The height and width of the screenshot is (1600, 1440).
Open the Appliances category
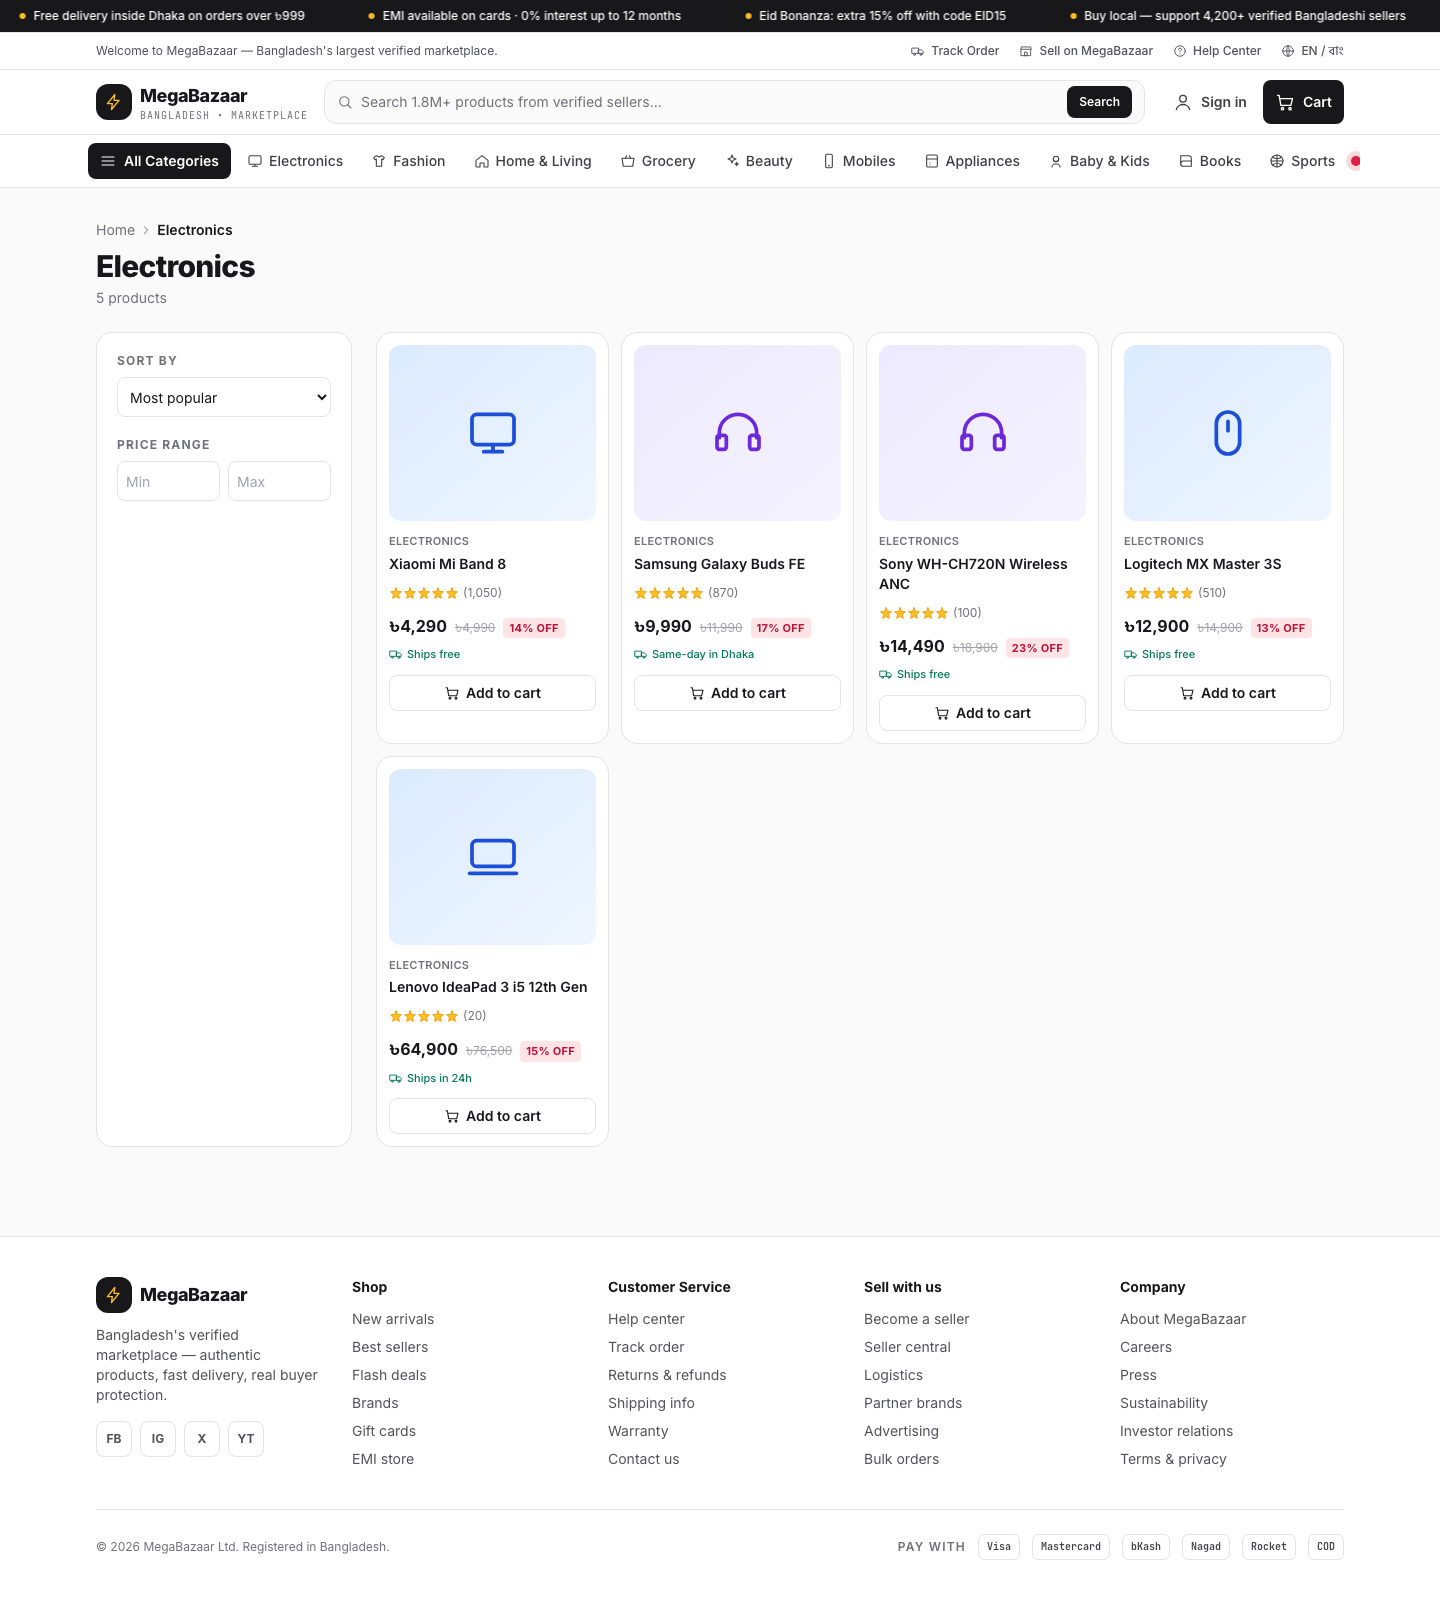(972, 161)
